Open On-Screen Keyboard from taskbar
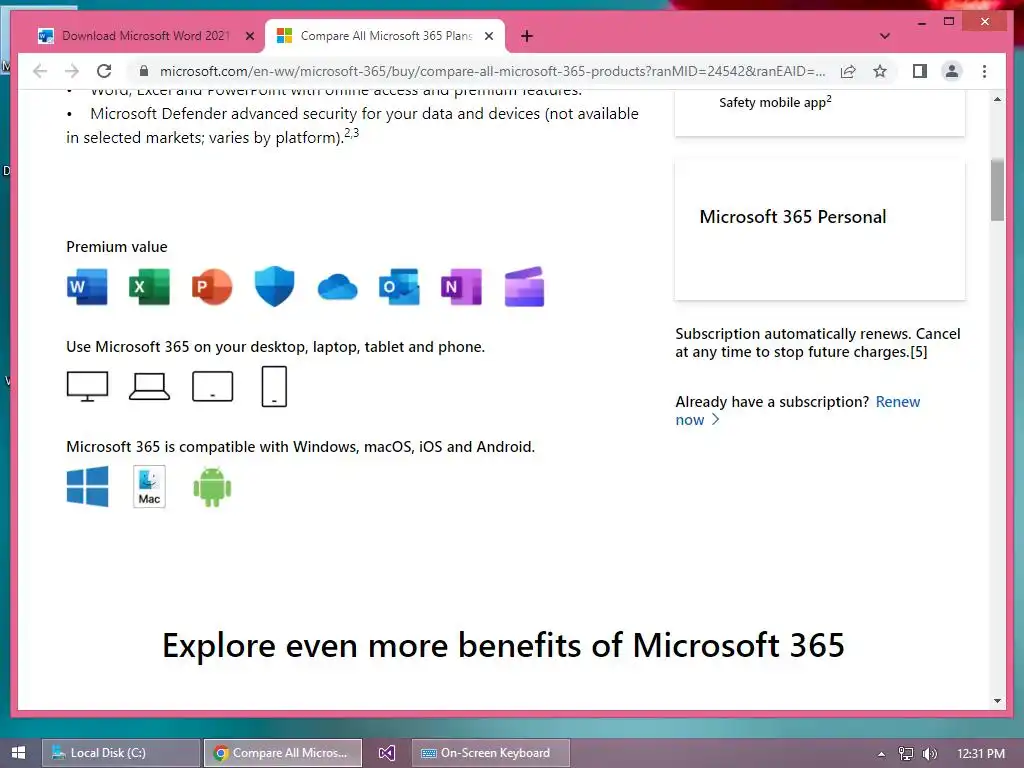The width and height of the screenshot is (1024, 768). pyautogui.click(x=490, y=753)
